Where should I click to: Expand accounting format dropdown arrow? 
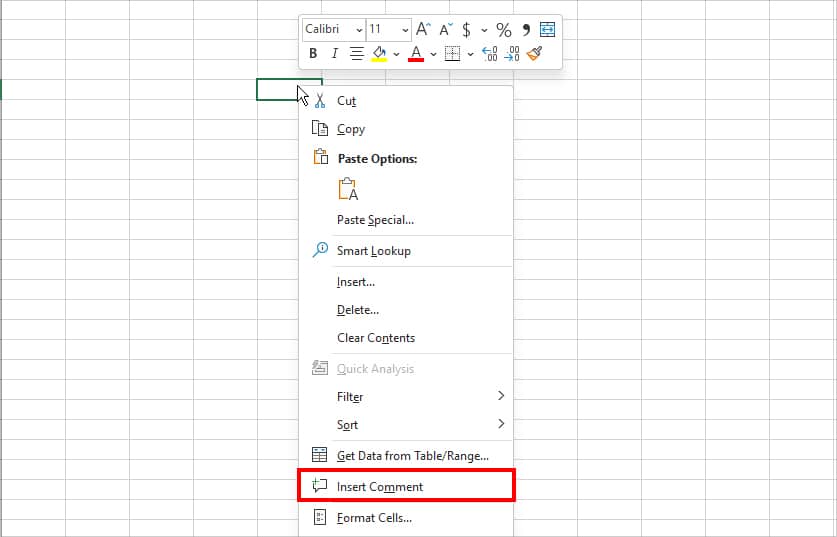pos(484,30)
